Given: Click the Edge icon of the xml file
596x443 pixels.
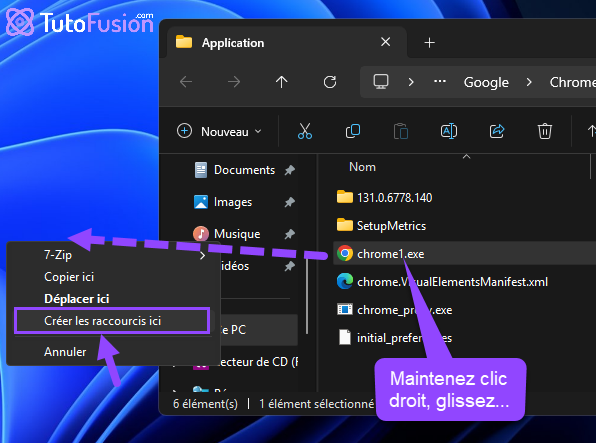Looking at the screenshot, I should 345,281.
